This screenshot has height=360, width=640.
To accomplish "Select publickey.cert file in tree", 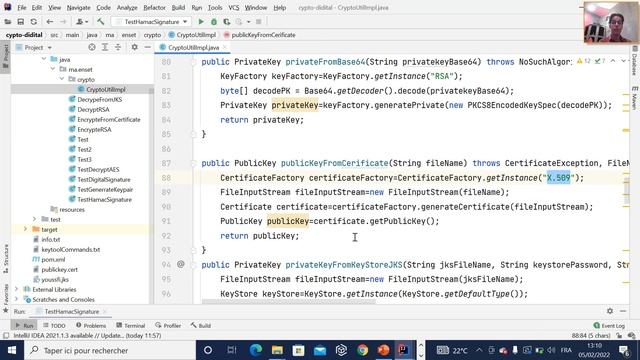I will click(55, 269).
